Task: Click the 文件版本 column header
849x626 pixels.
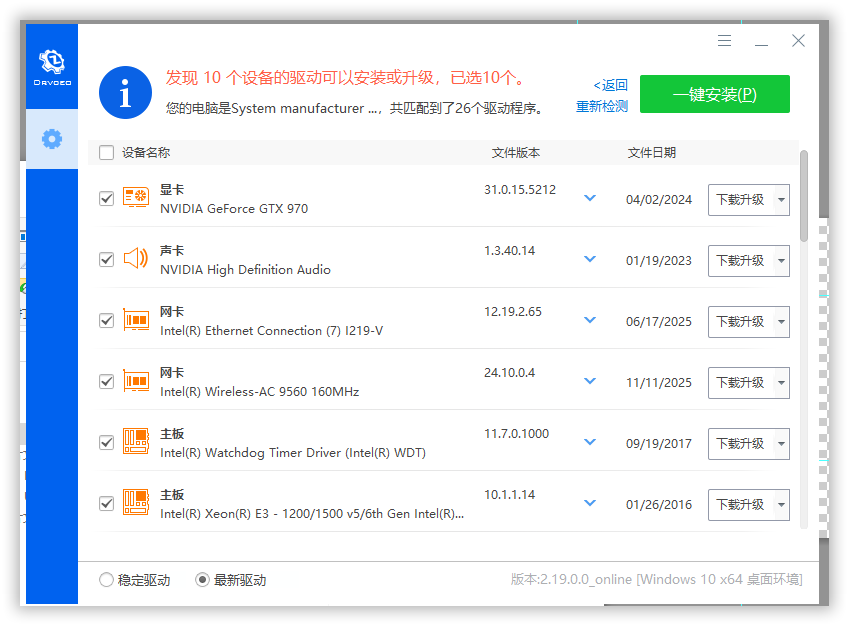Action: tap(516, 153)
